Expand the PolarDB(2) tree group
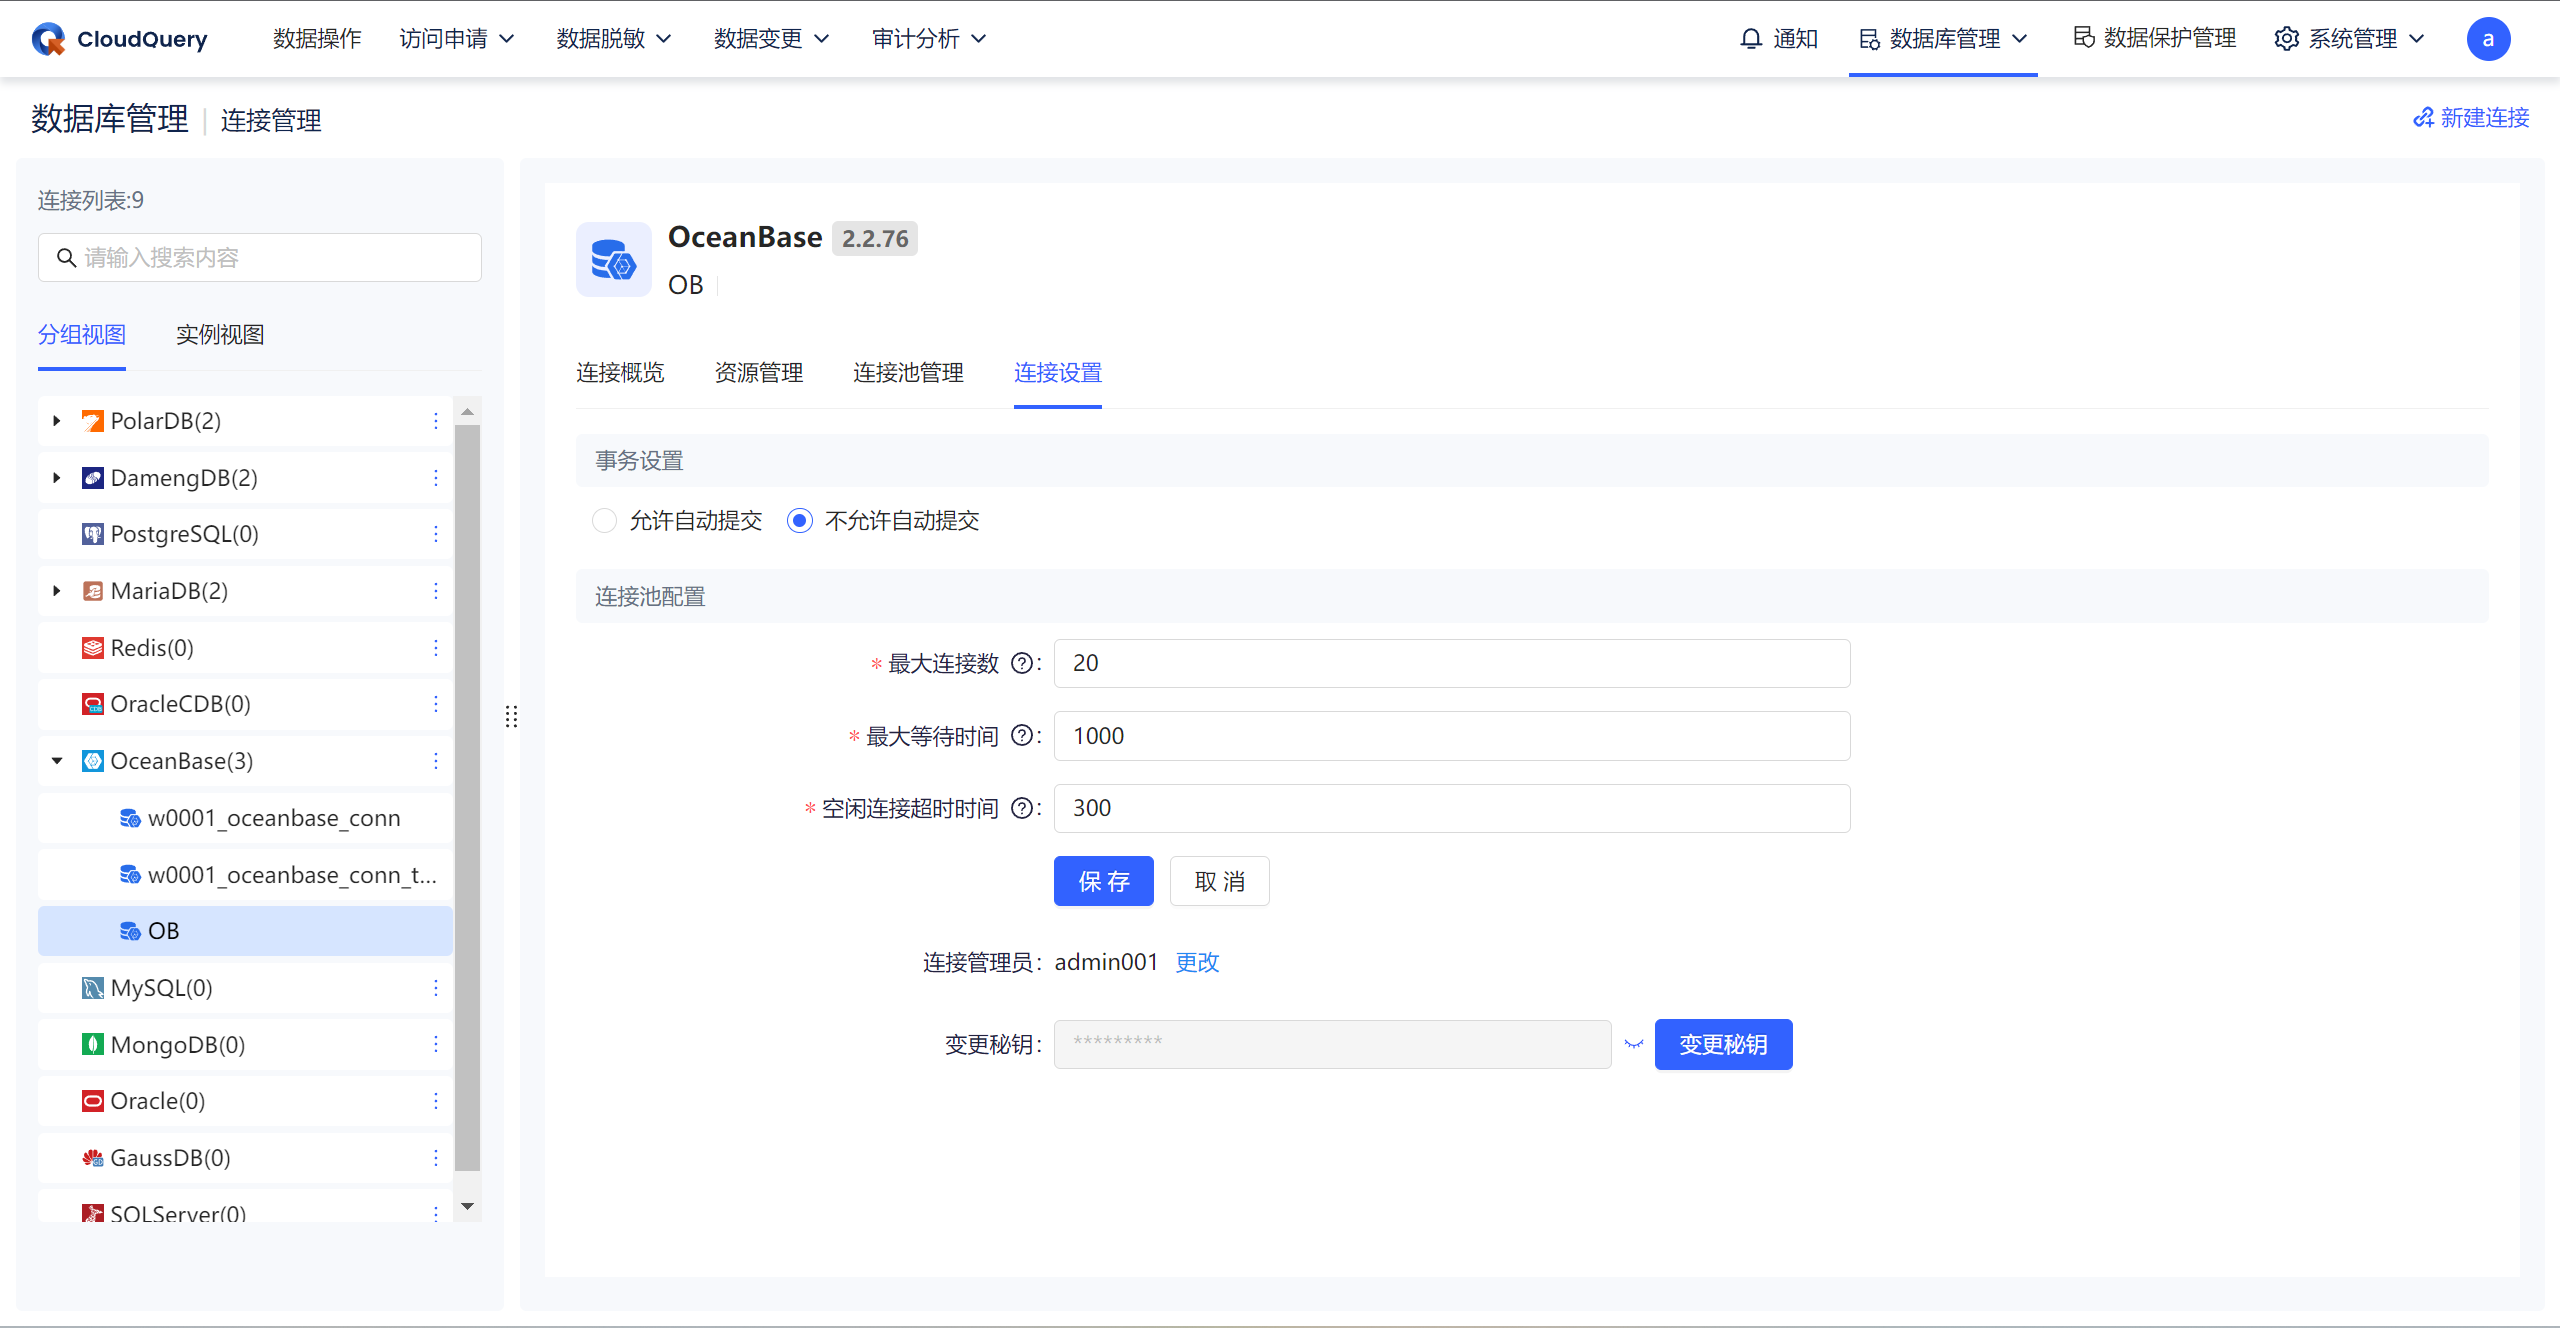 57,421
